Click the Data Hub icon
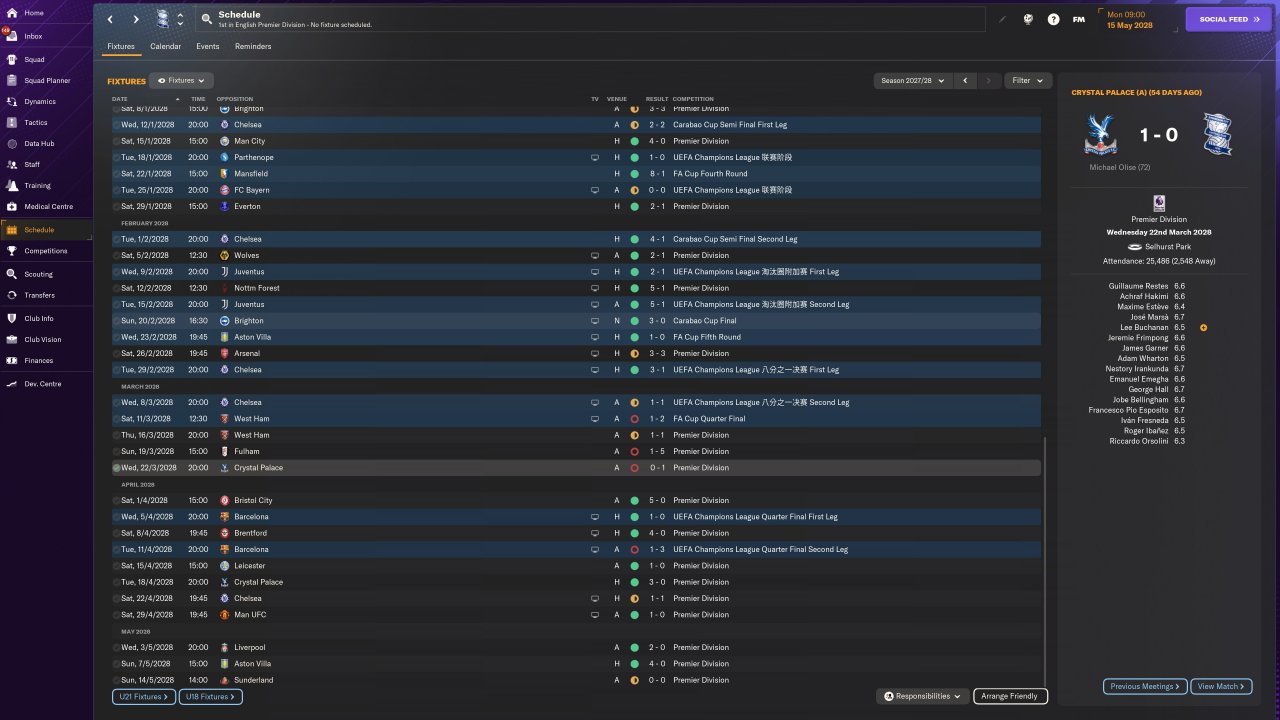1280x720 pixels. point(12,143)
